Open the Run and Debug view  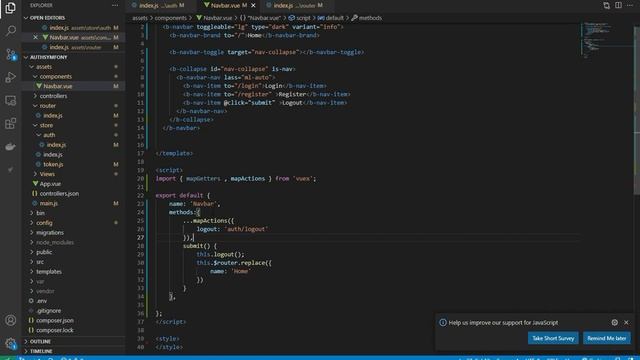[x=10, y=77]
